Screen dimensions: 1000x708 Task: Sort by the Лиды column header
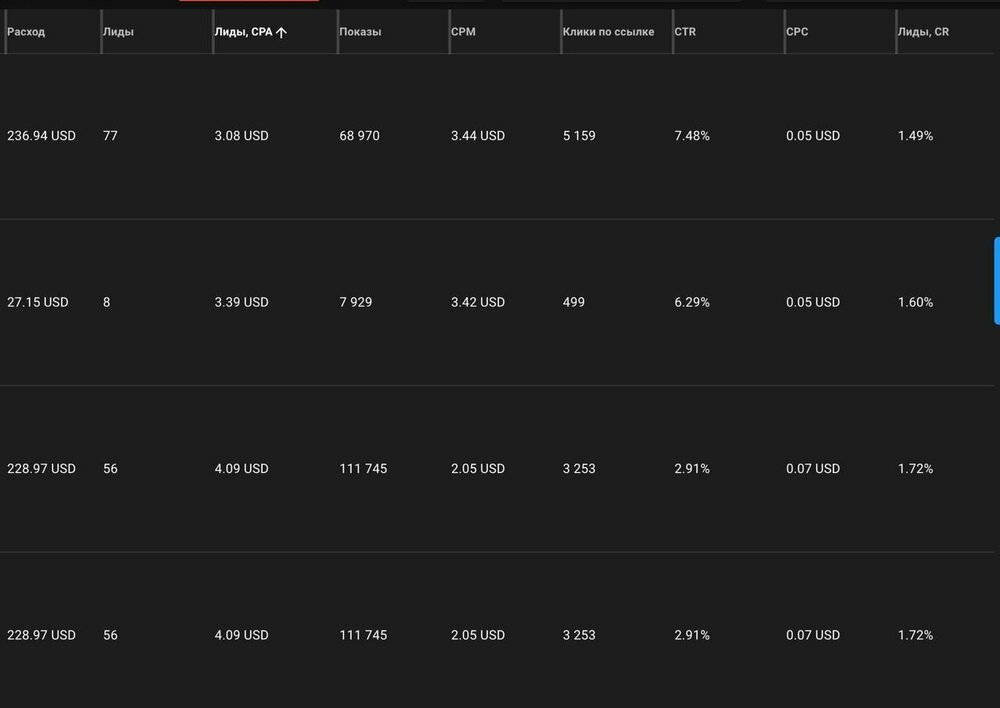(119, 32)
